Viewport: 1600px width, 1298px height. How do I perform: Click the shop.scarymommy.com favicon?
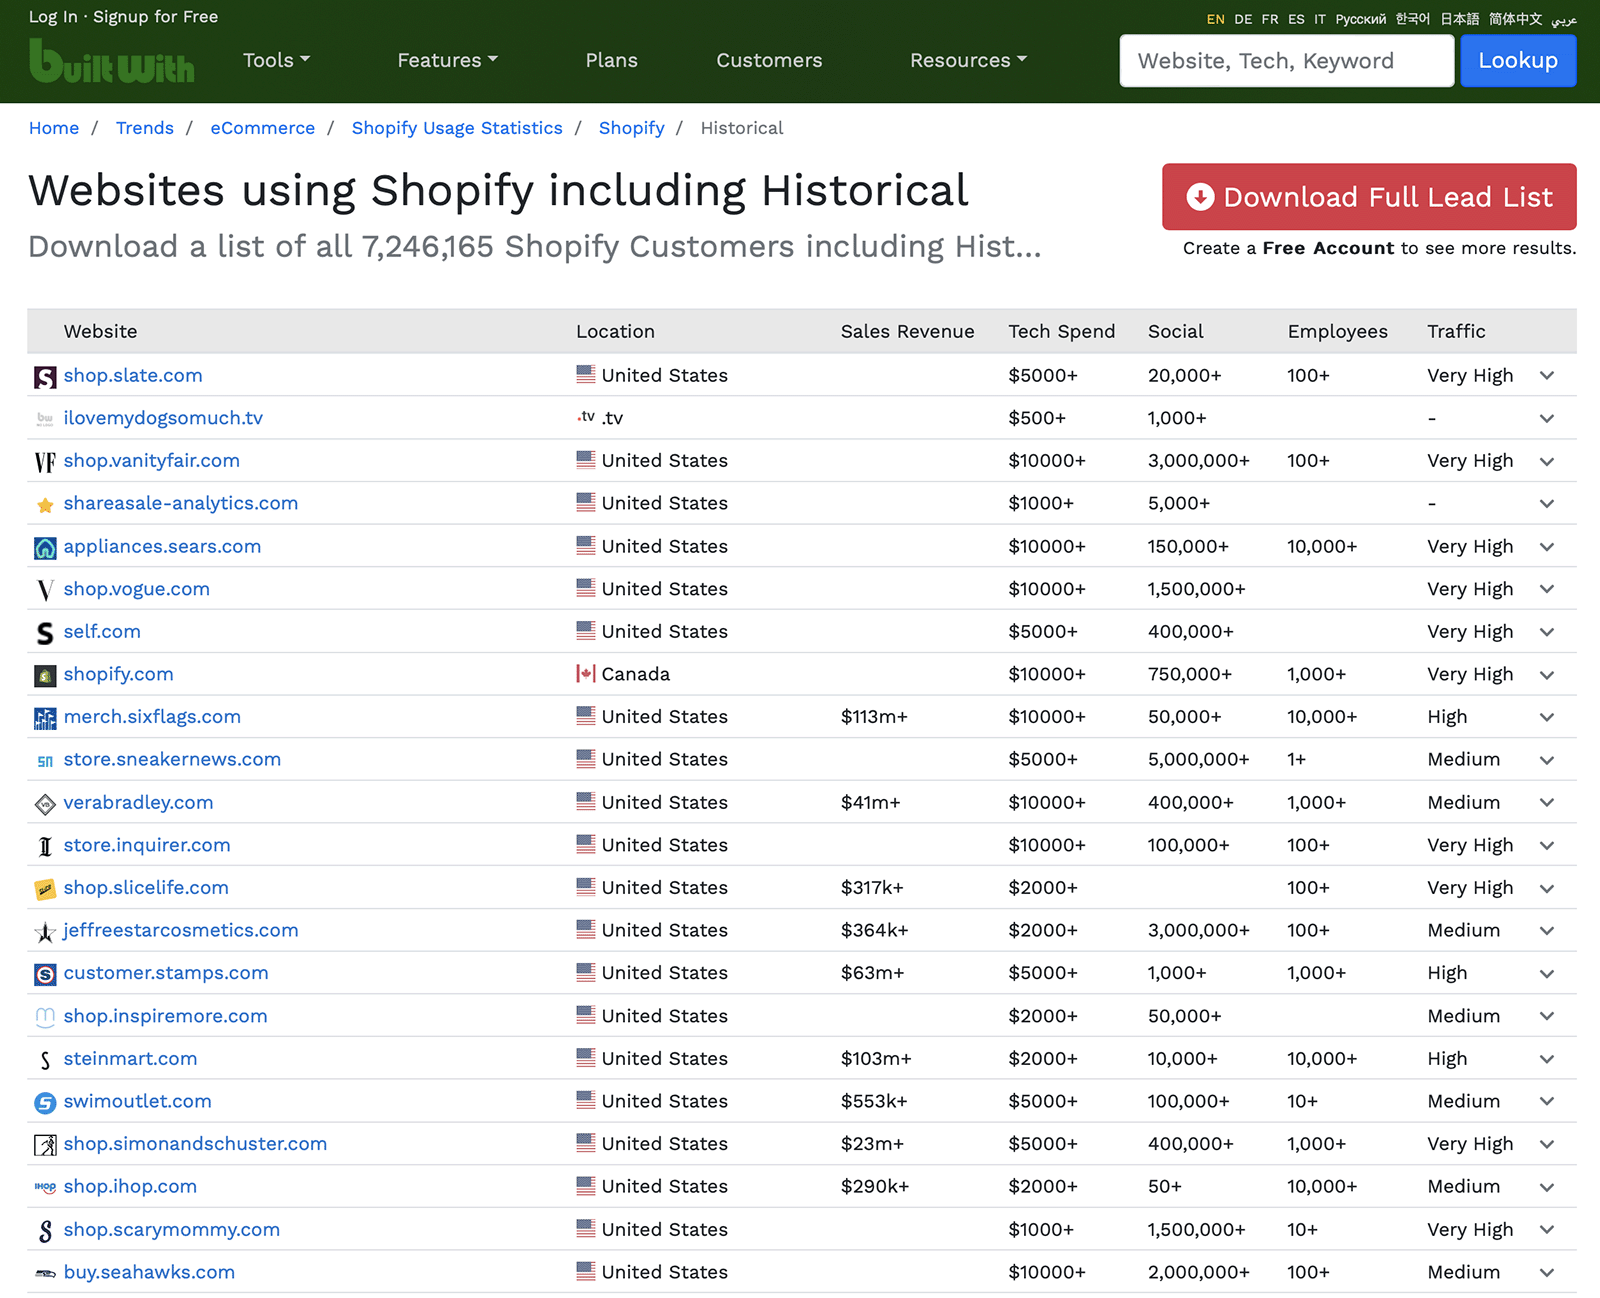click(45, 1231)
